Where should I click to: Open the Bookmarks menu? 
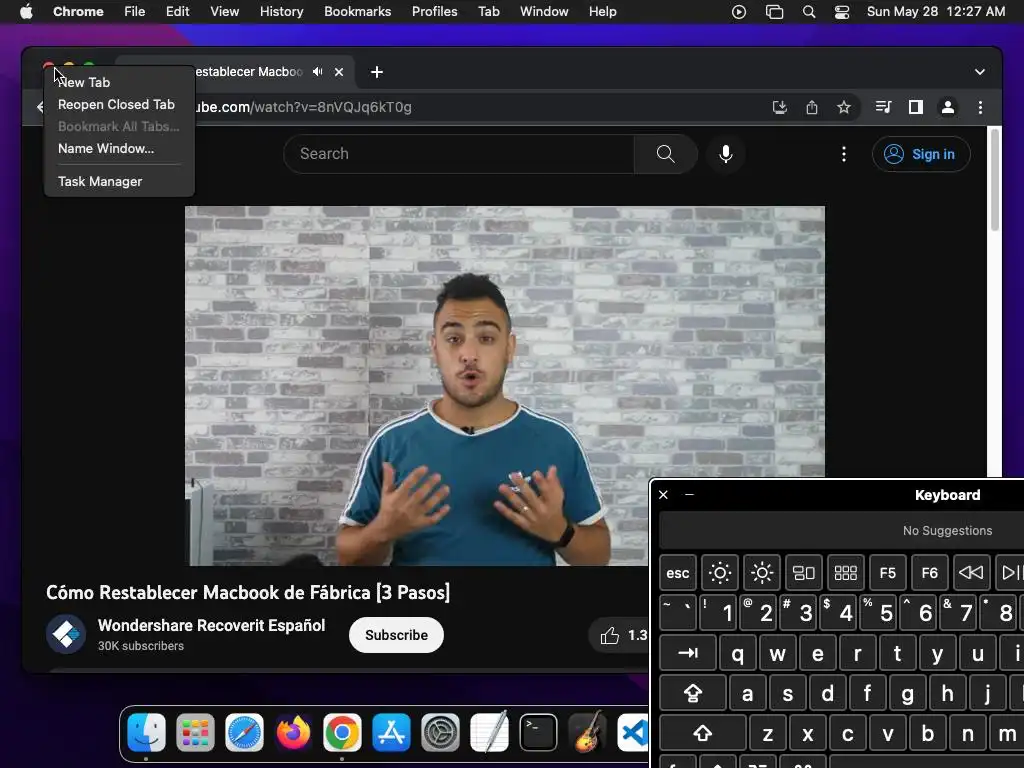pos(357,11)
